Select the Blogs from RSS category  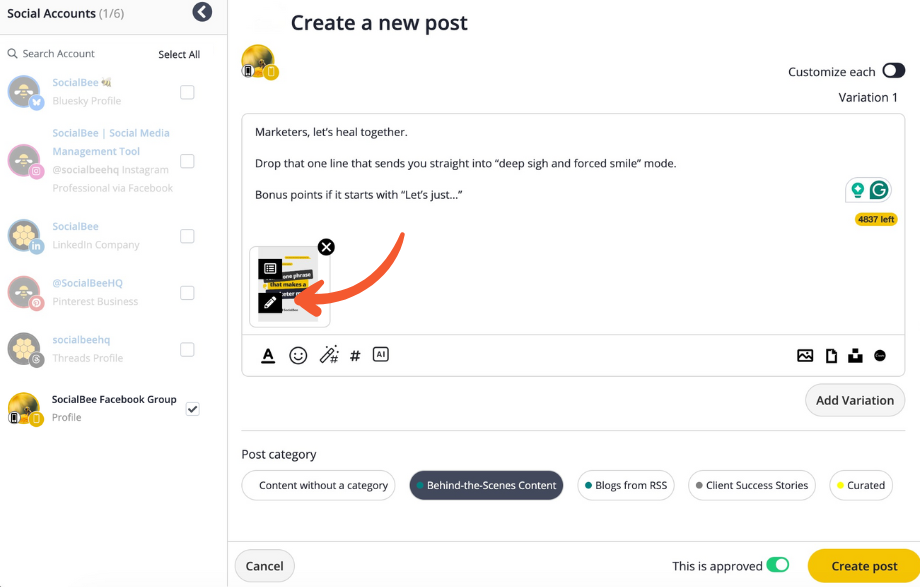coord(625,485)
